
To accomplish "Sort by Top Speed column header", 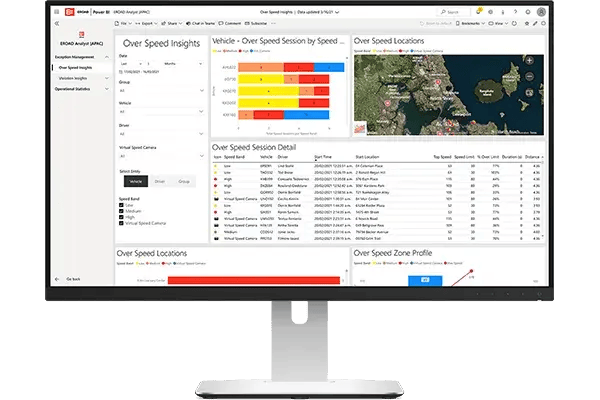I will pos(442,157).
